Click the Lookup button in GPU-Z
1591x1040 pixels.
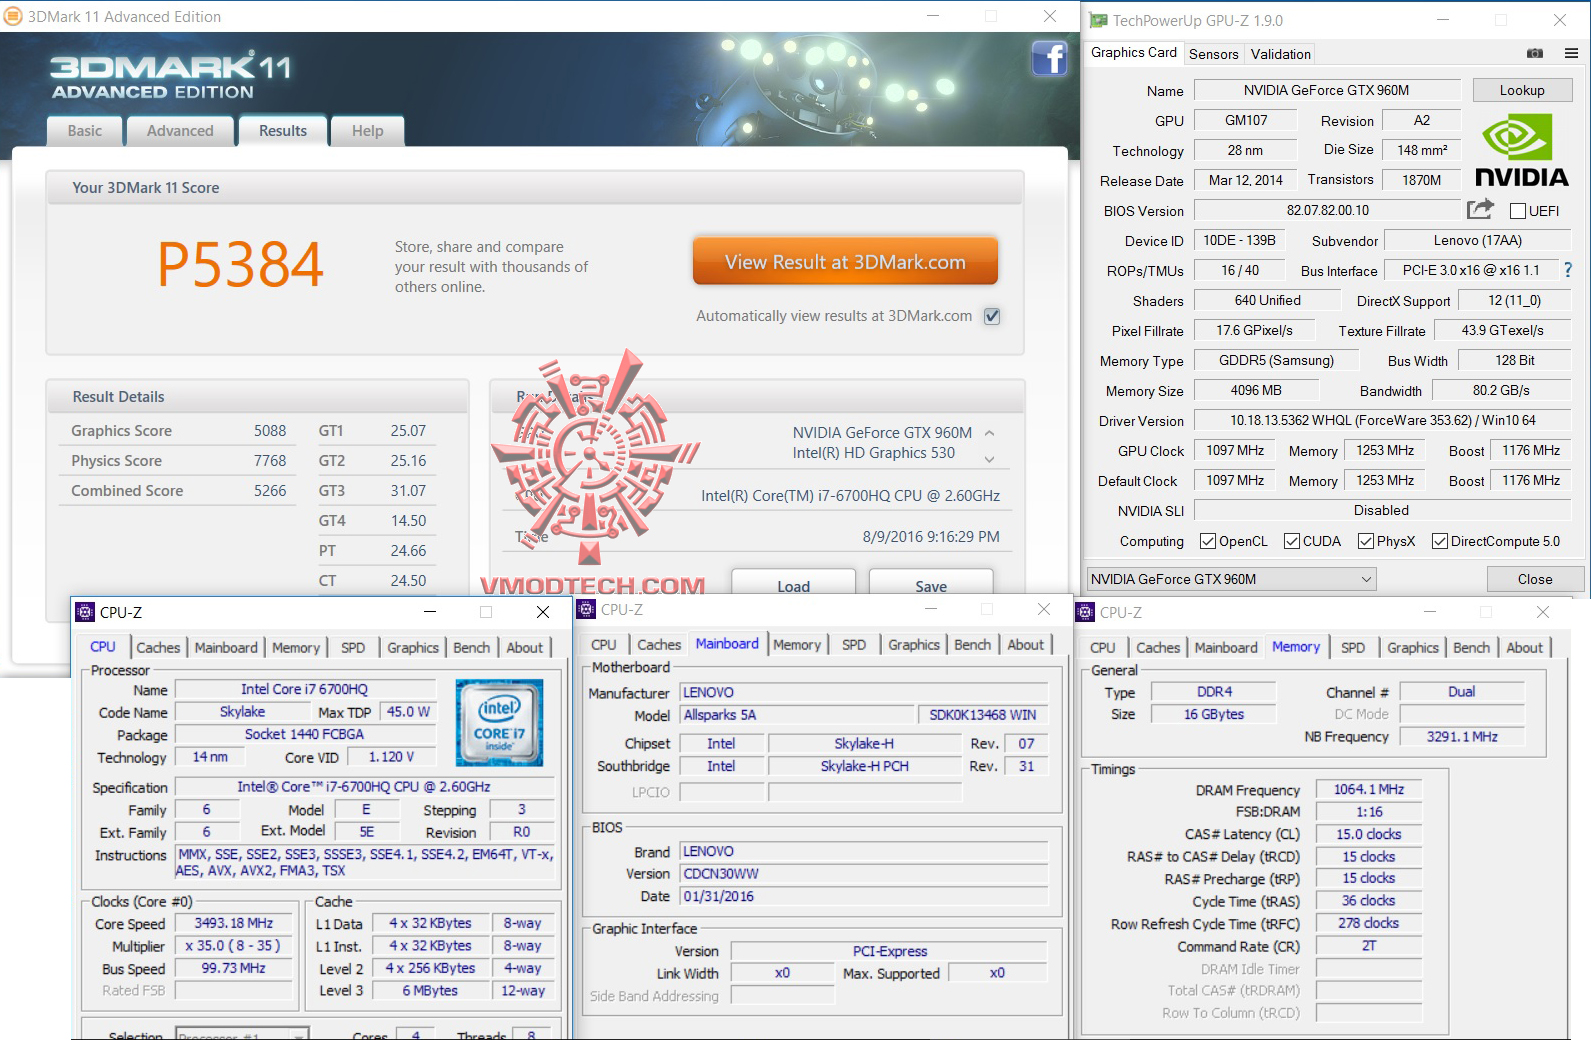[1522, 90]
